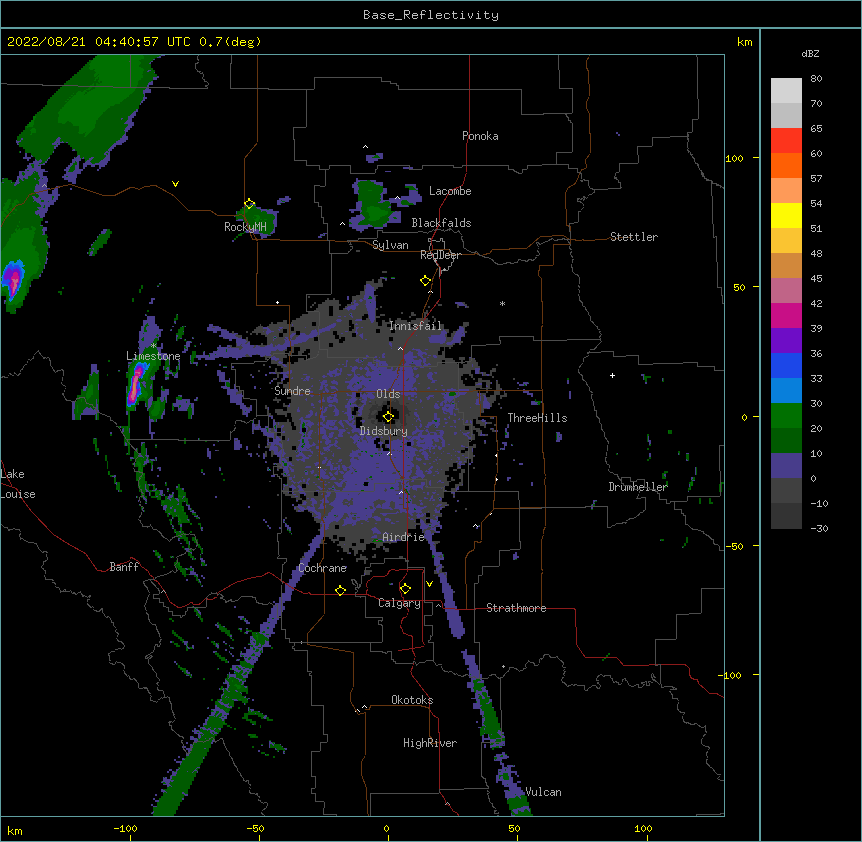Image resolution: width=862 pixels, height=842 pixels.
Task: Click the yellow V marker northwest of RockyMH
Action: click(x=175, y=184)
